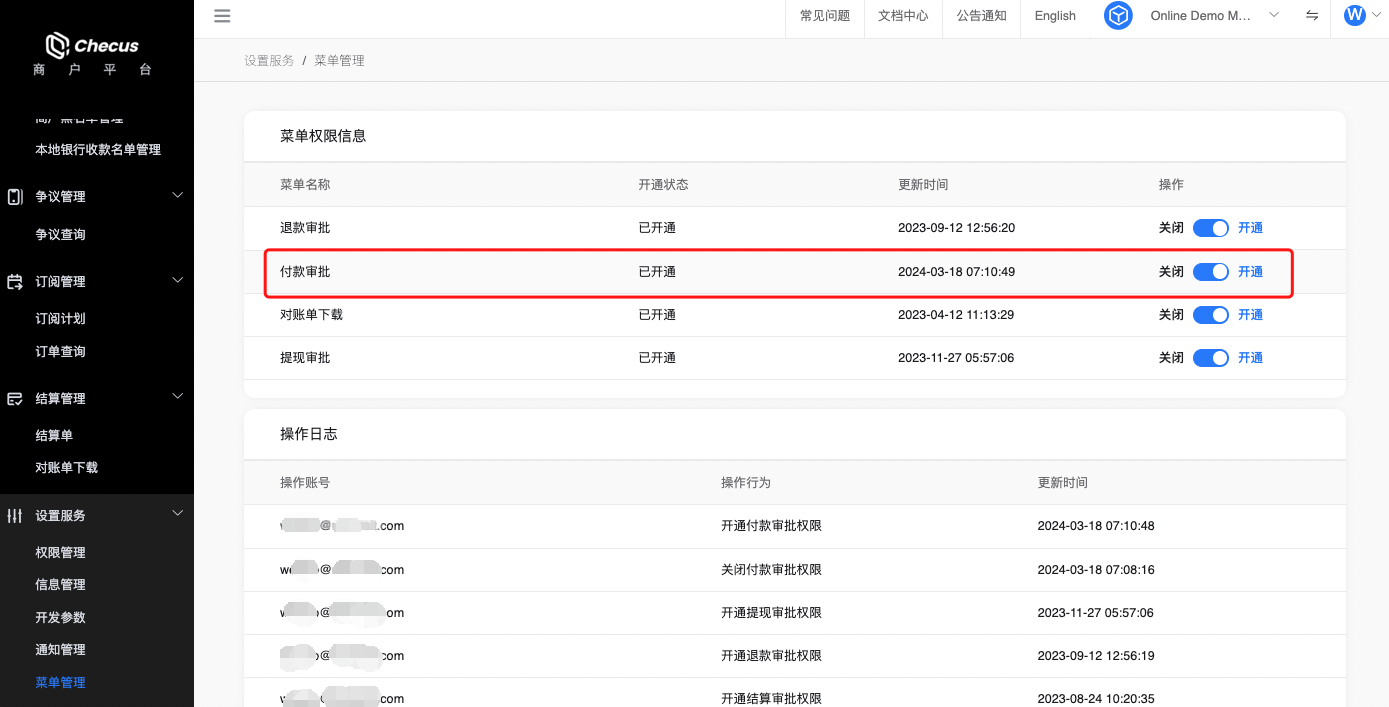The width and height of the screenshot is (1389, 707).
Task: Click the 订阅管理 calendar icon
Action: [x=15, y=282]
